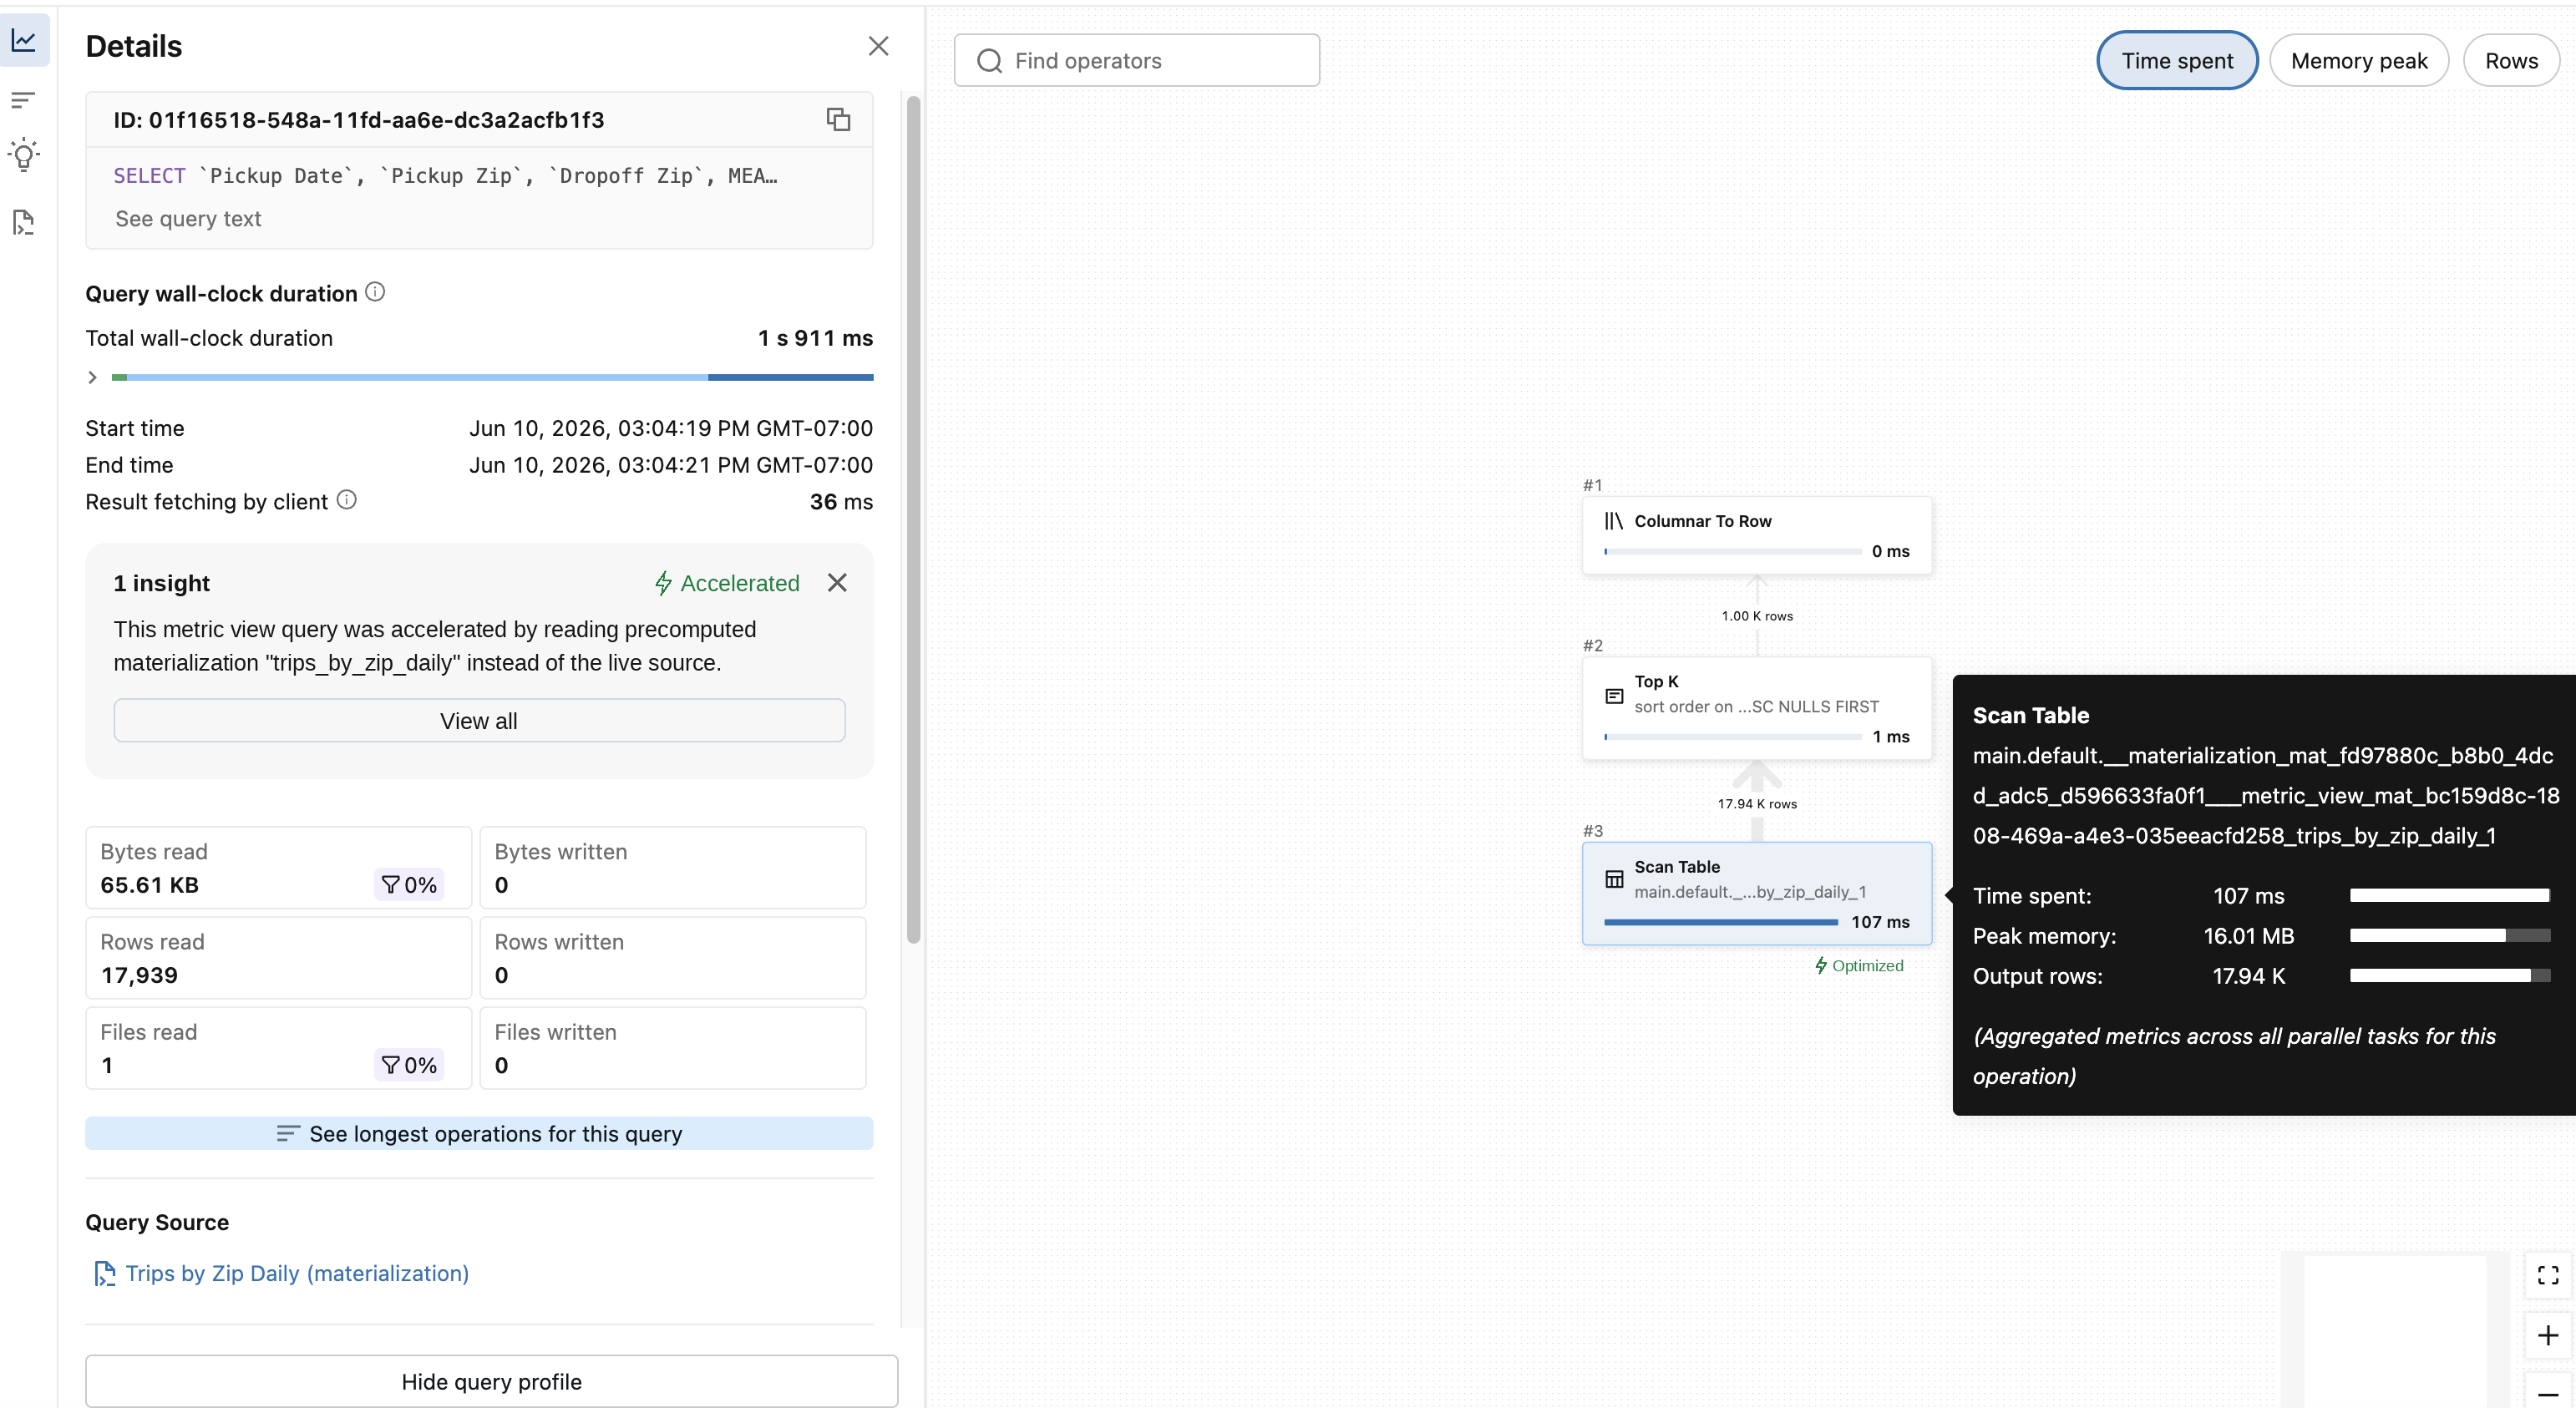This screenshot has height=1408, width=2576.
Task: Click info icon beside Query wall-clock duration
Action: pos(375,292)
